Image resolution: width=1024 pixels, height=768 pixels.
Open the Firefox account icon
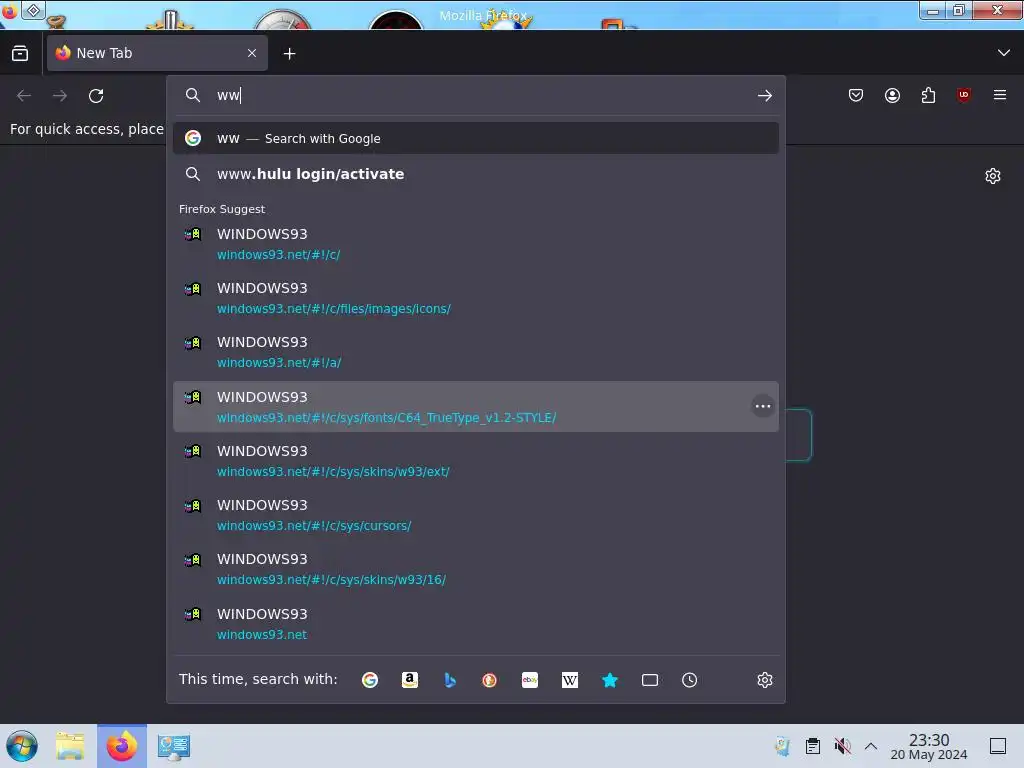pos(892,95)
